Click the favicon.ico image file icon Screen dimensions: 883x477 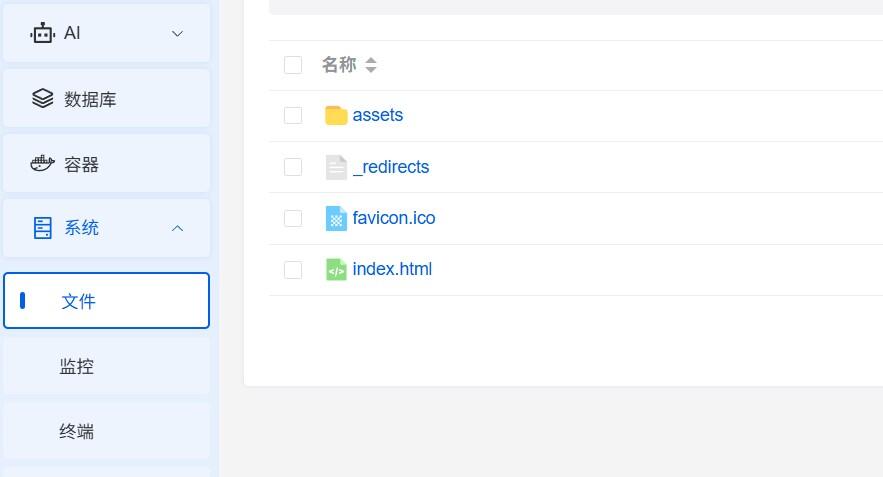point(336,218)
